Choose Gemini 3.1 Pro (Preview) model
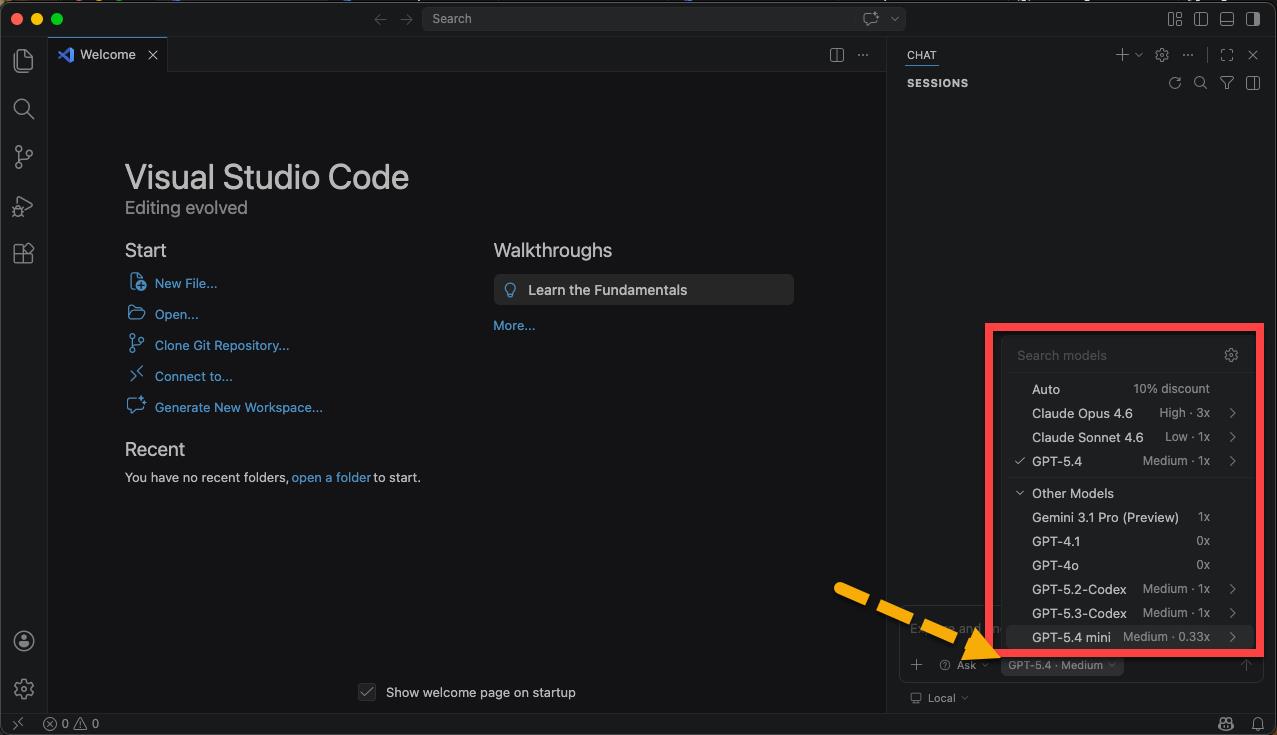Screen dimensions: 1277x735 [x=1105, y=517]
